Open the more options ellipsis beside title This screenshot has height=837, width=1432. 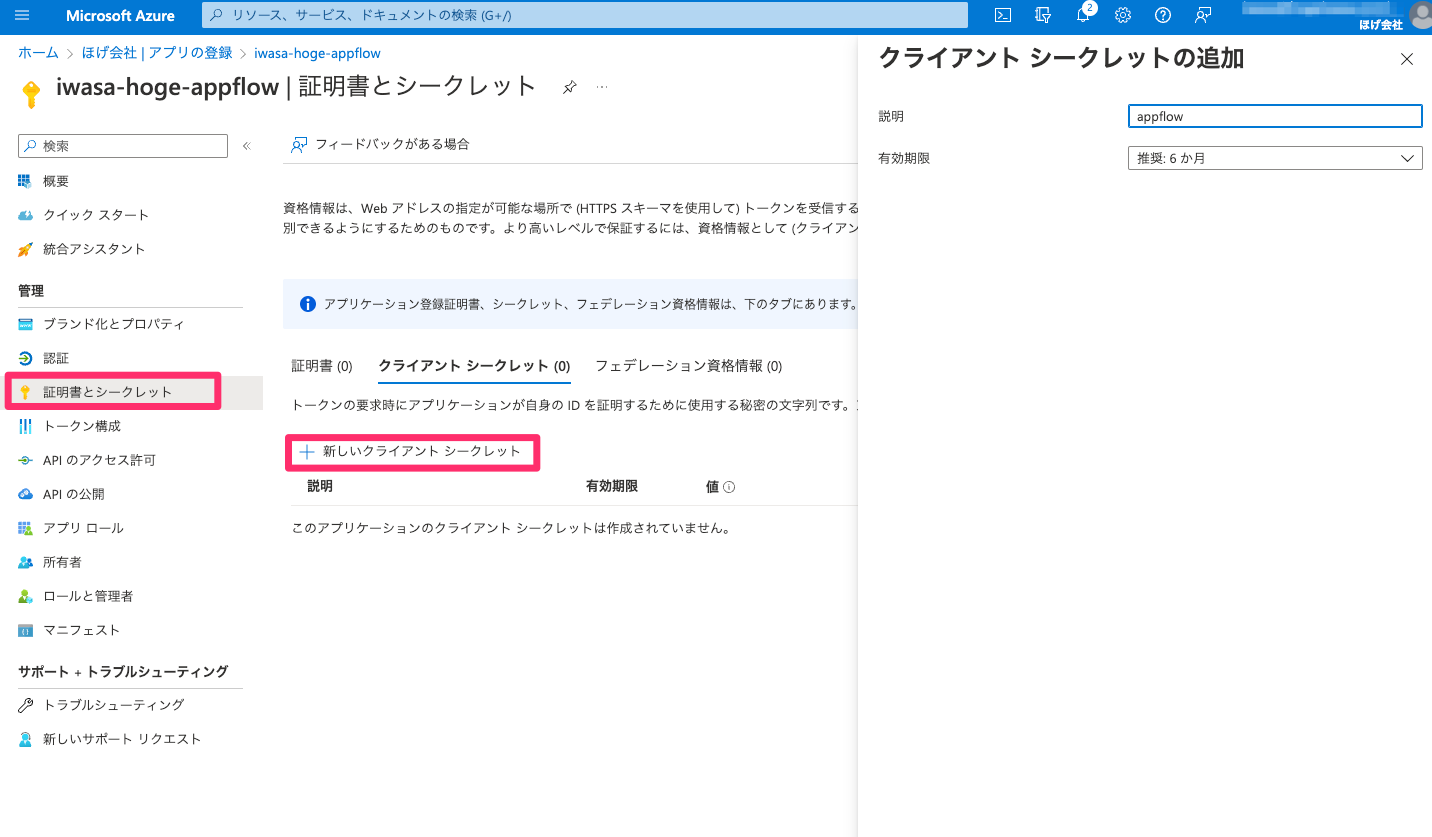(602, 88)
